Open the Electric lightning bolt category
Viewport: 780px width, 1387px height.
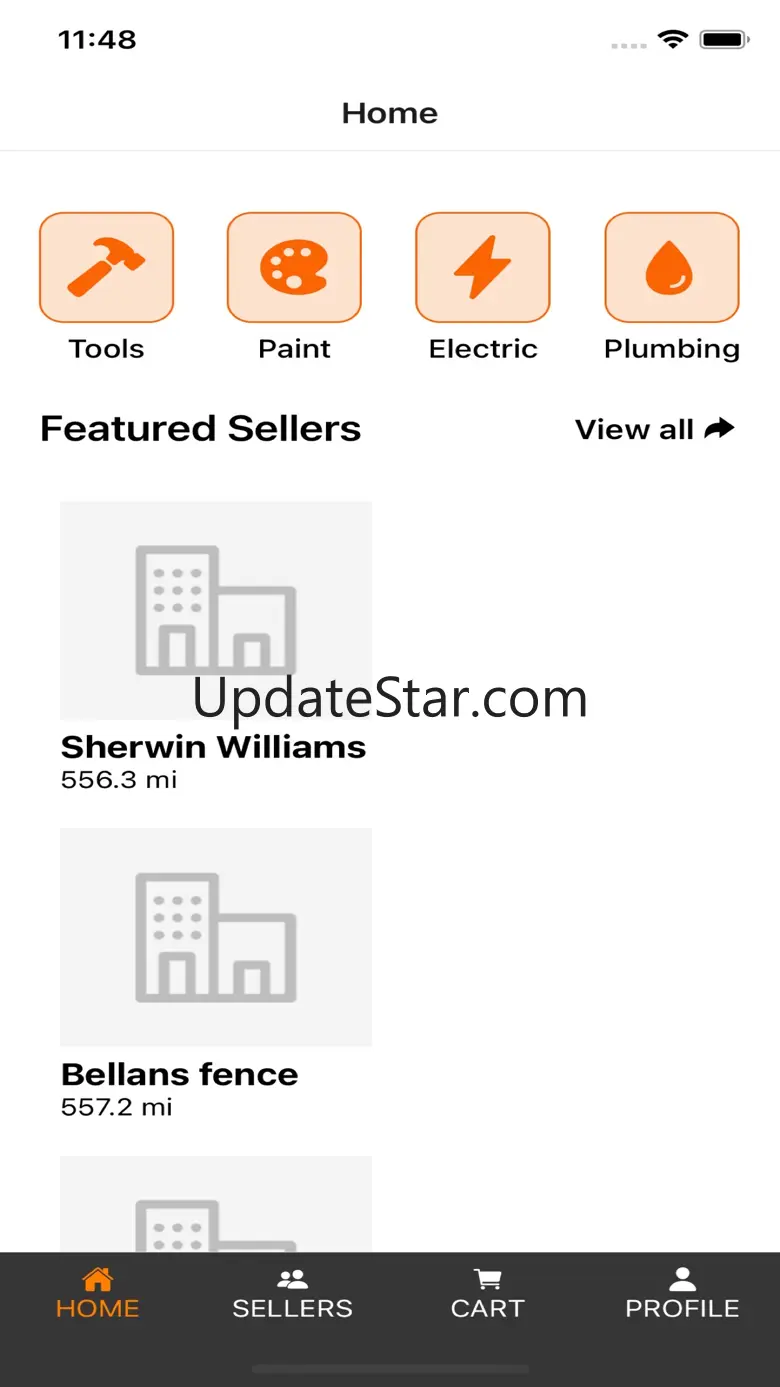pyautogui.click(x=483, y=267)
